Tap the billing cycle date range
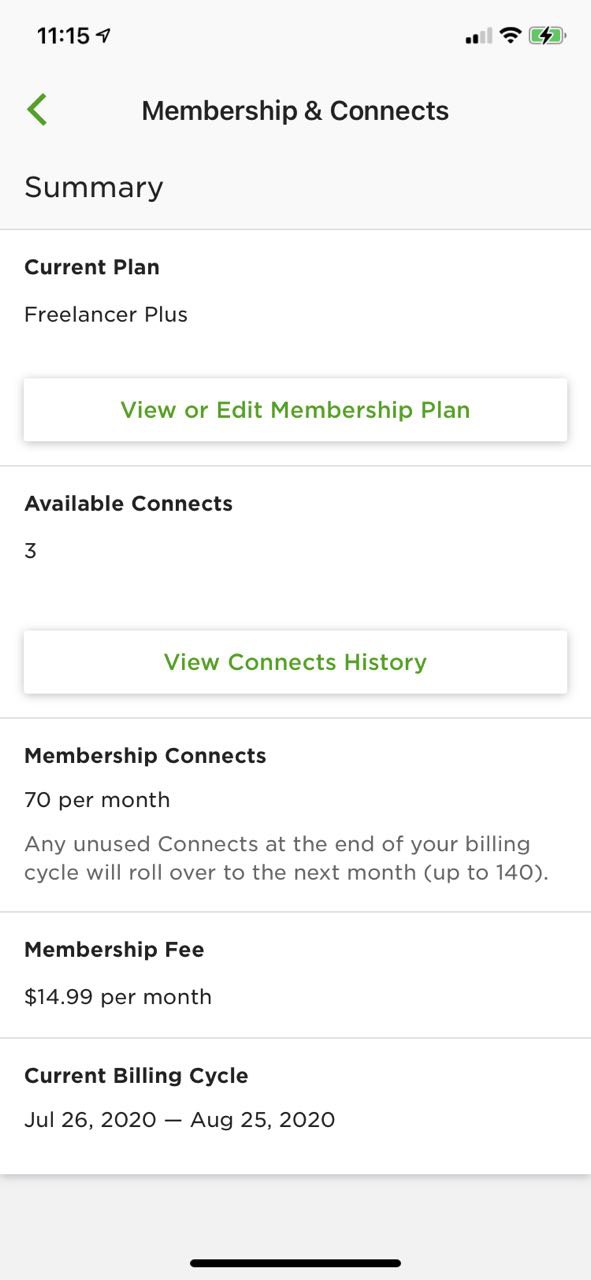Screen dimensions: 591x1280 179,1120
